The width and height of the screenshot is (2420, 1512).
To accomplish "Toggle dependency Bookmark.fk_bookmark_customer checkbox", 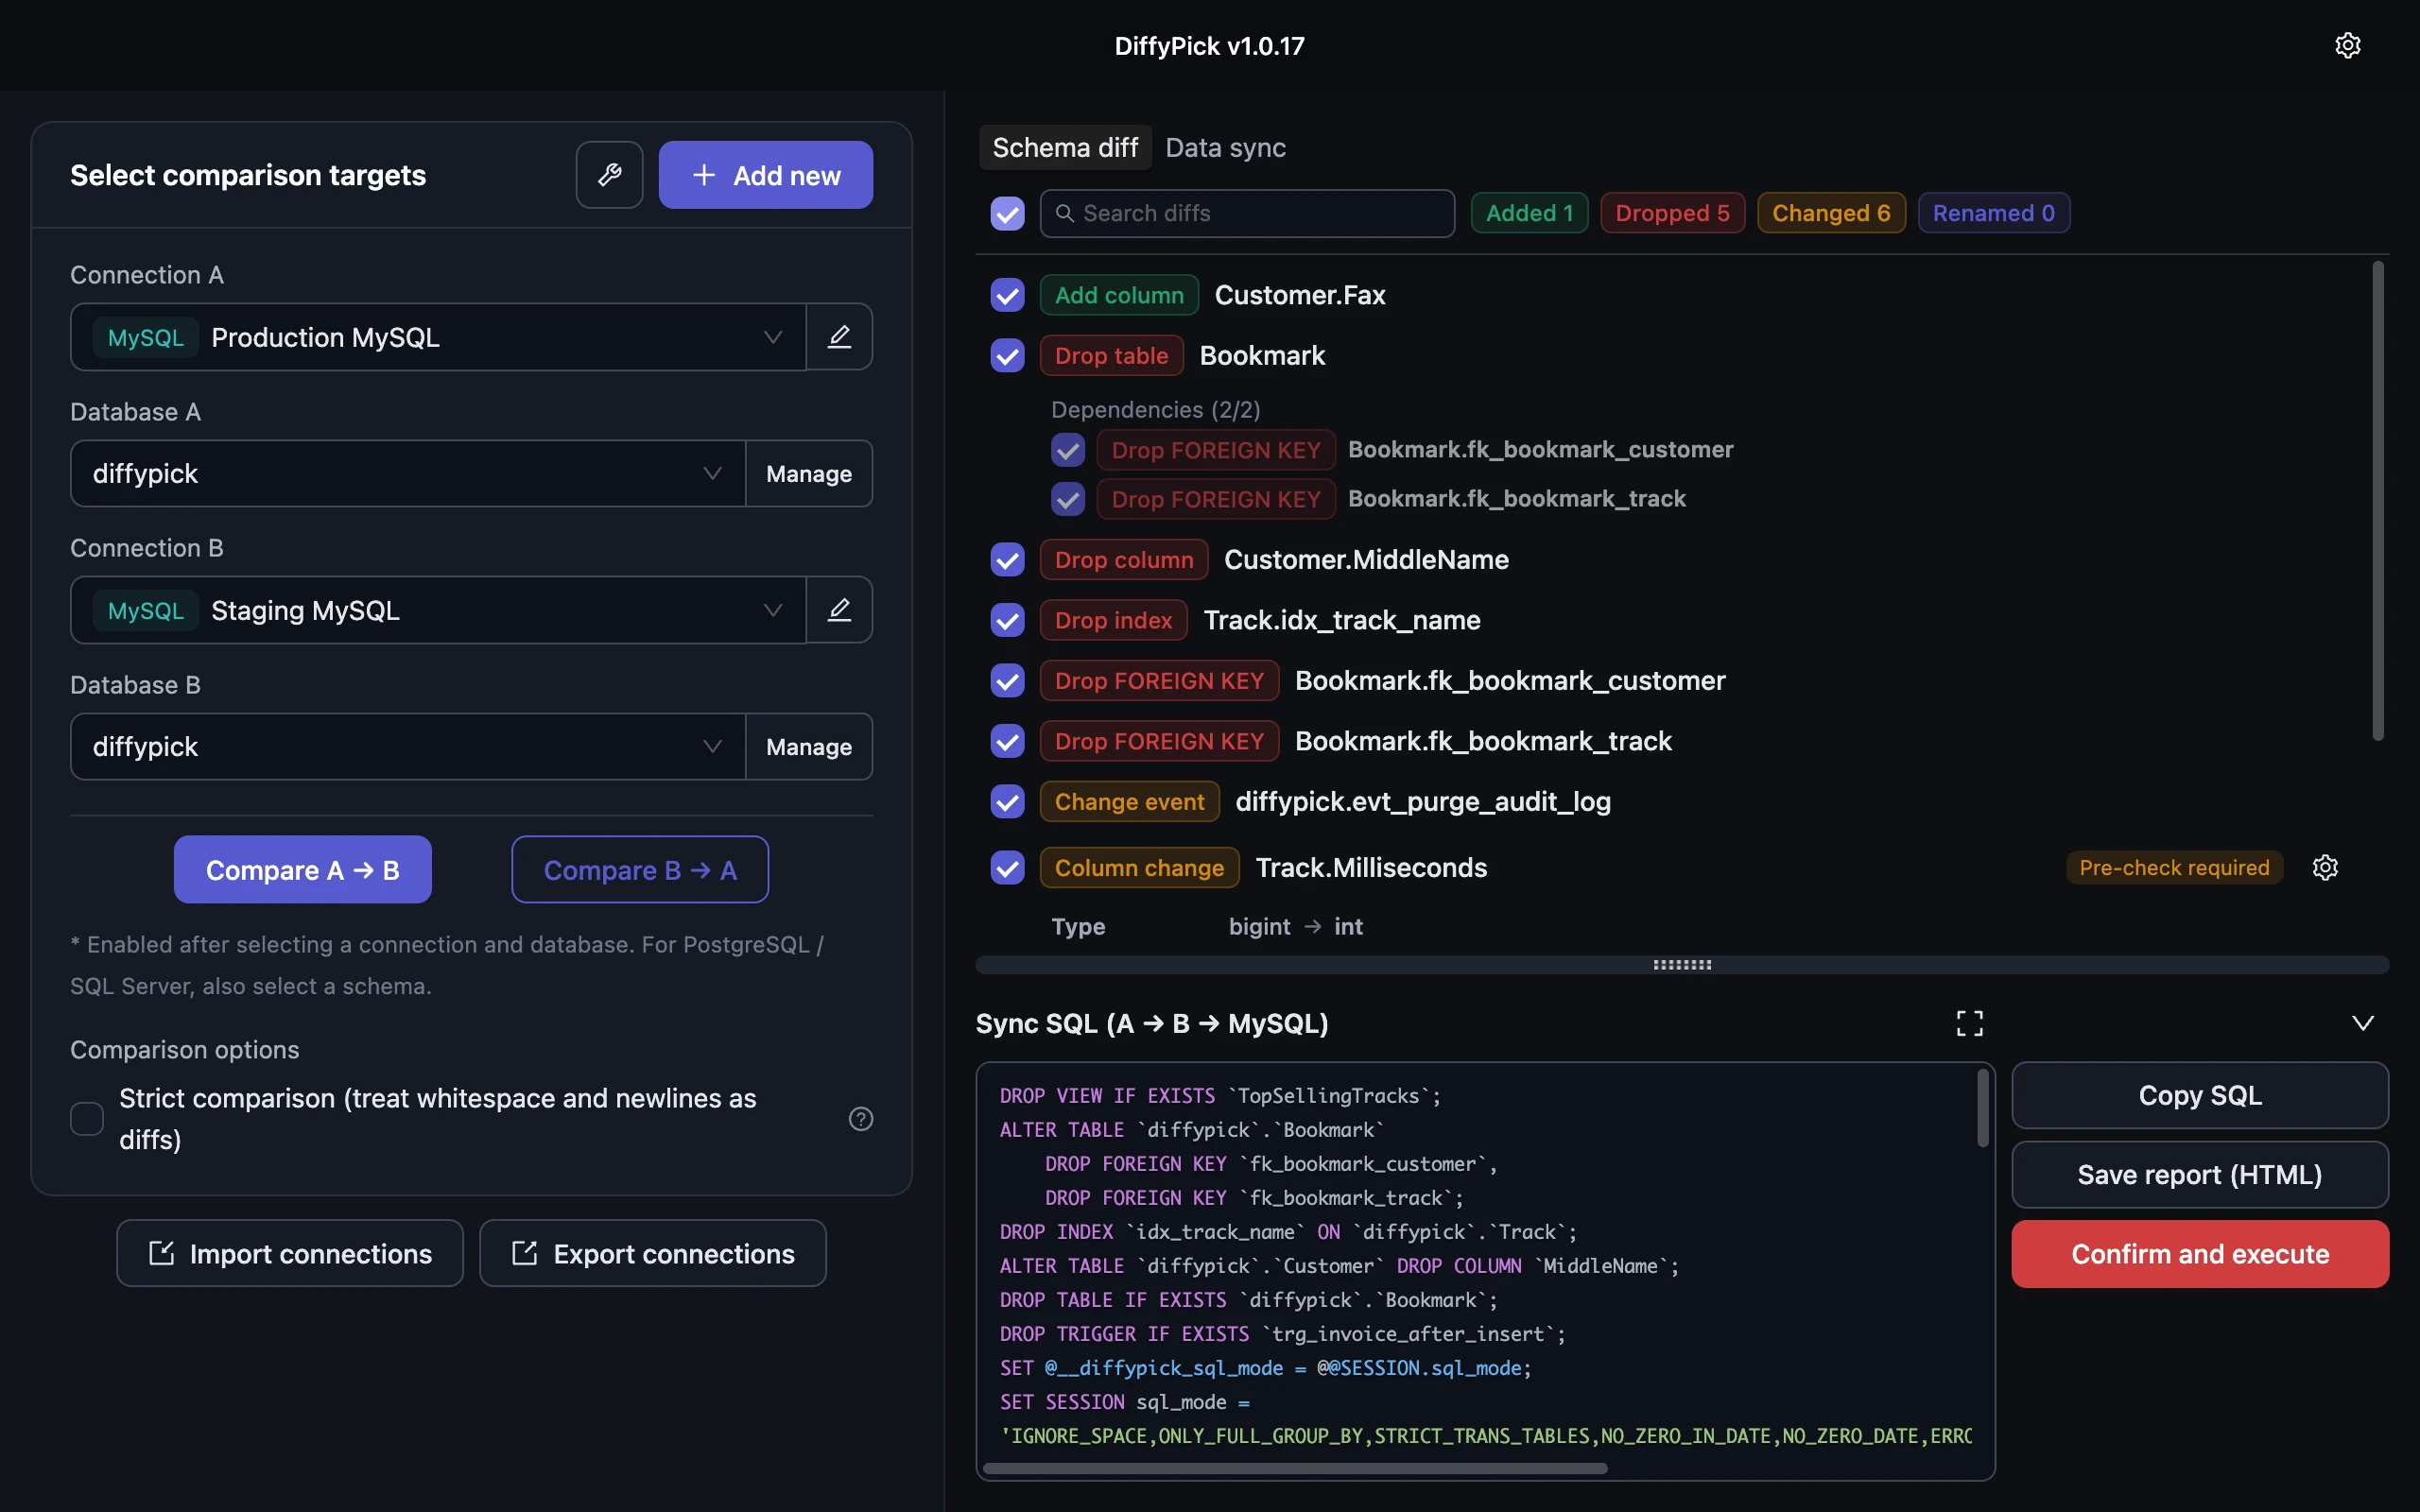I will click(x=1067, y=450).
